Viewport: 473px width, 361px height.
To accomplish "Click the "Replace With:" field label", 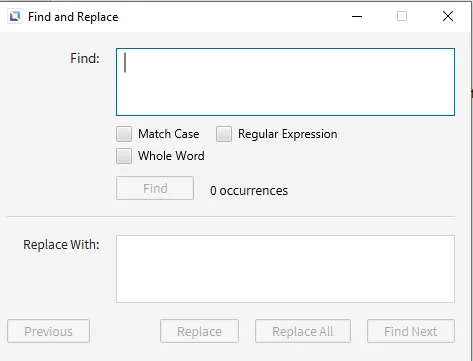I will click(61, 245).
